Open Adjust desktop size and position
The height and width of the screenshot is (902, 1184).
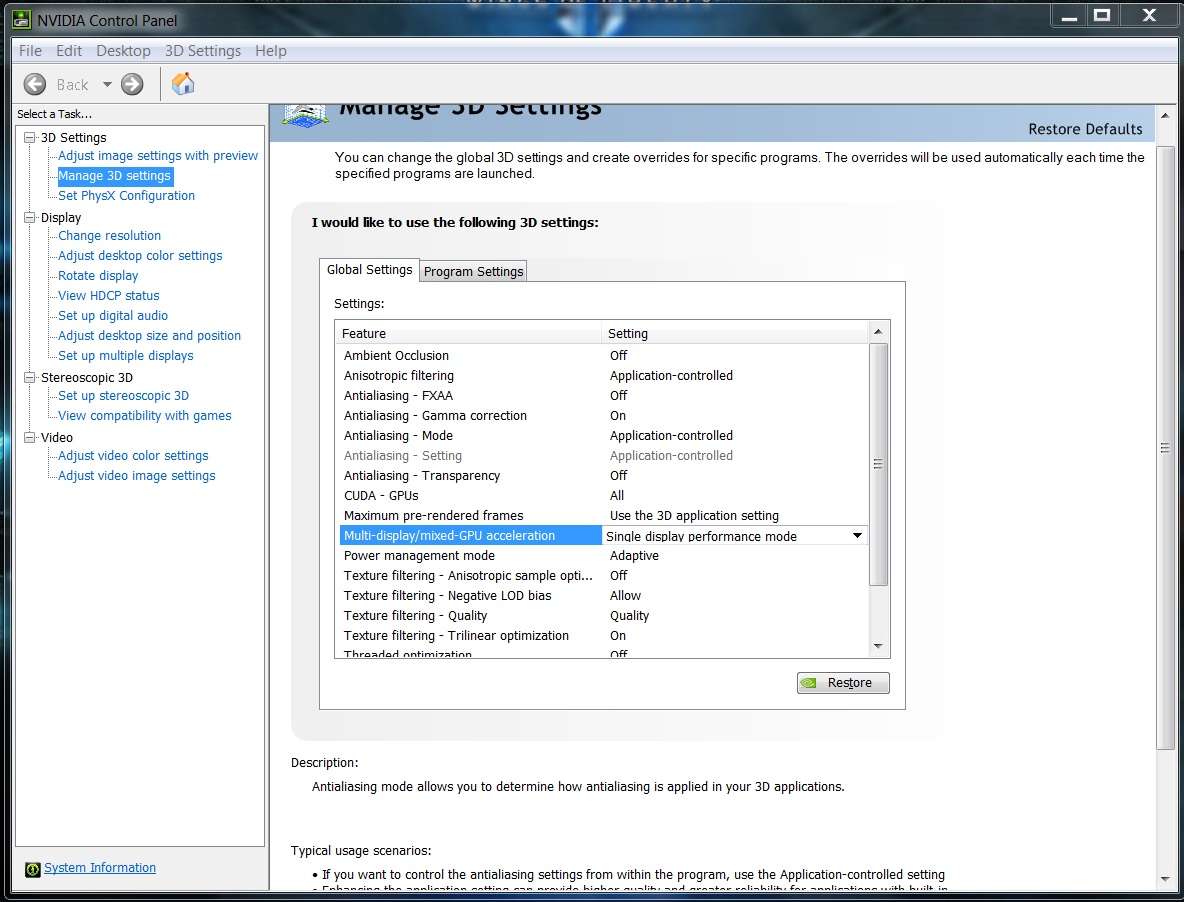(x=150, y=336)
